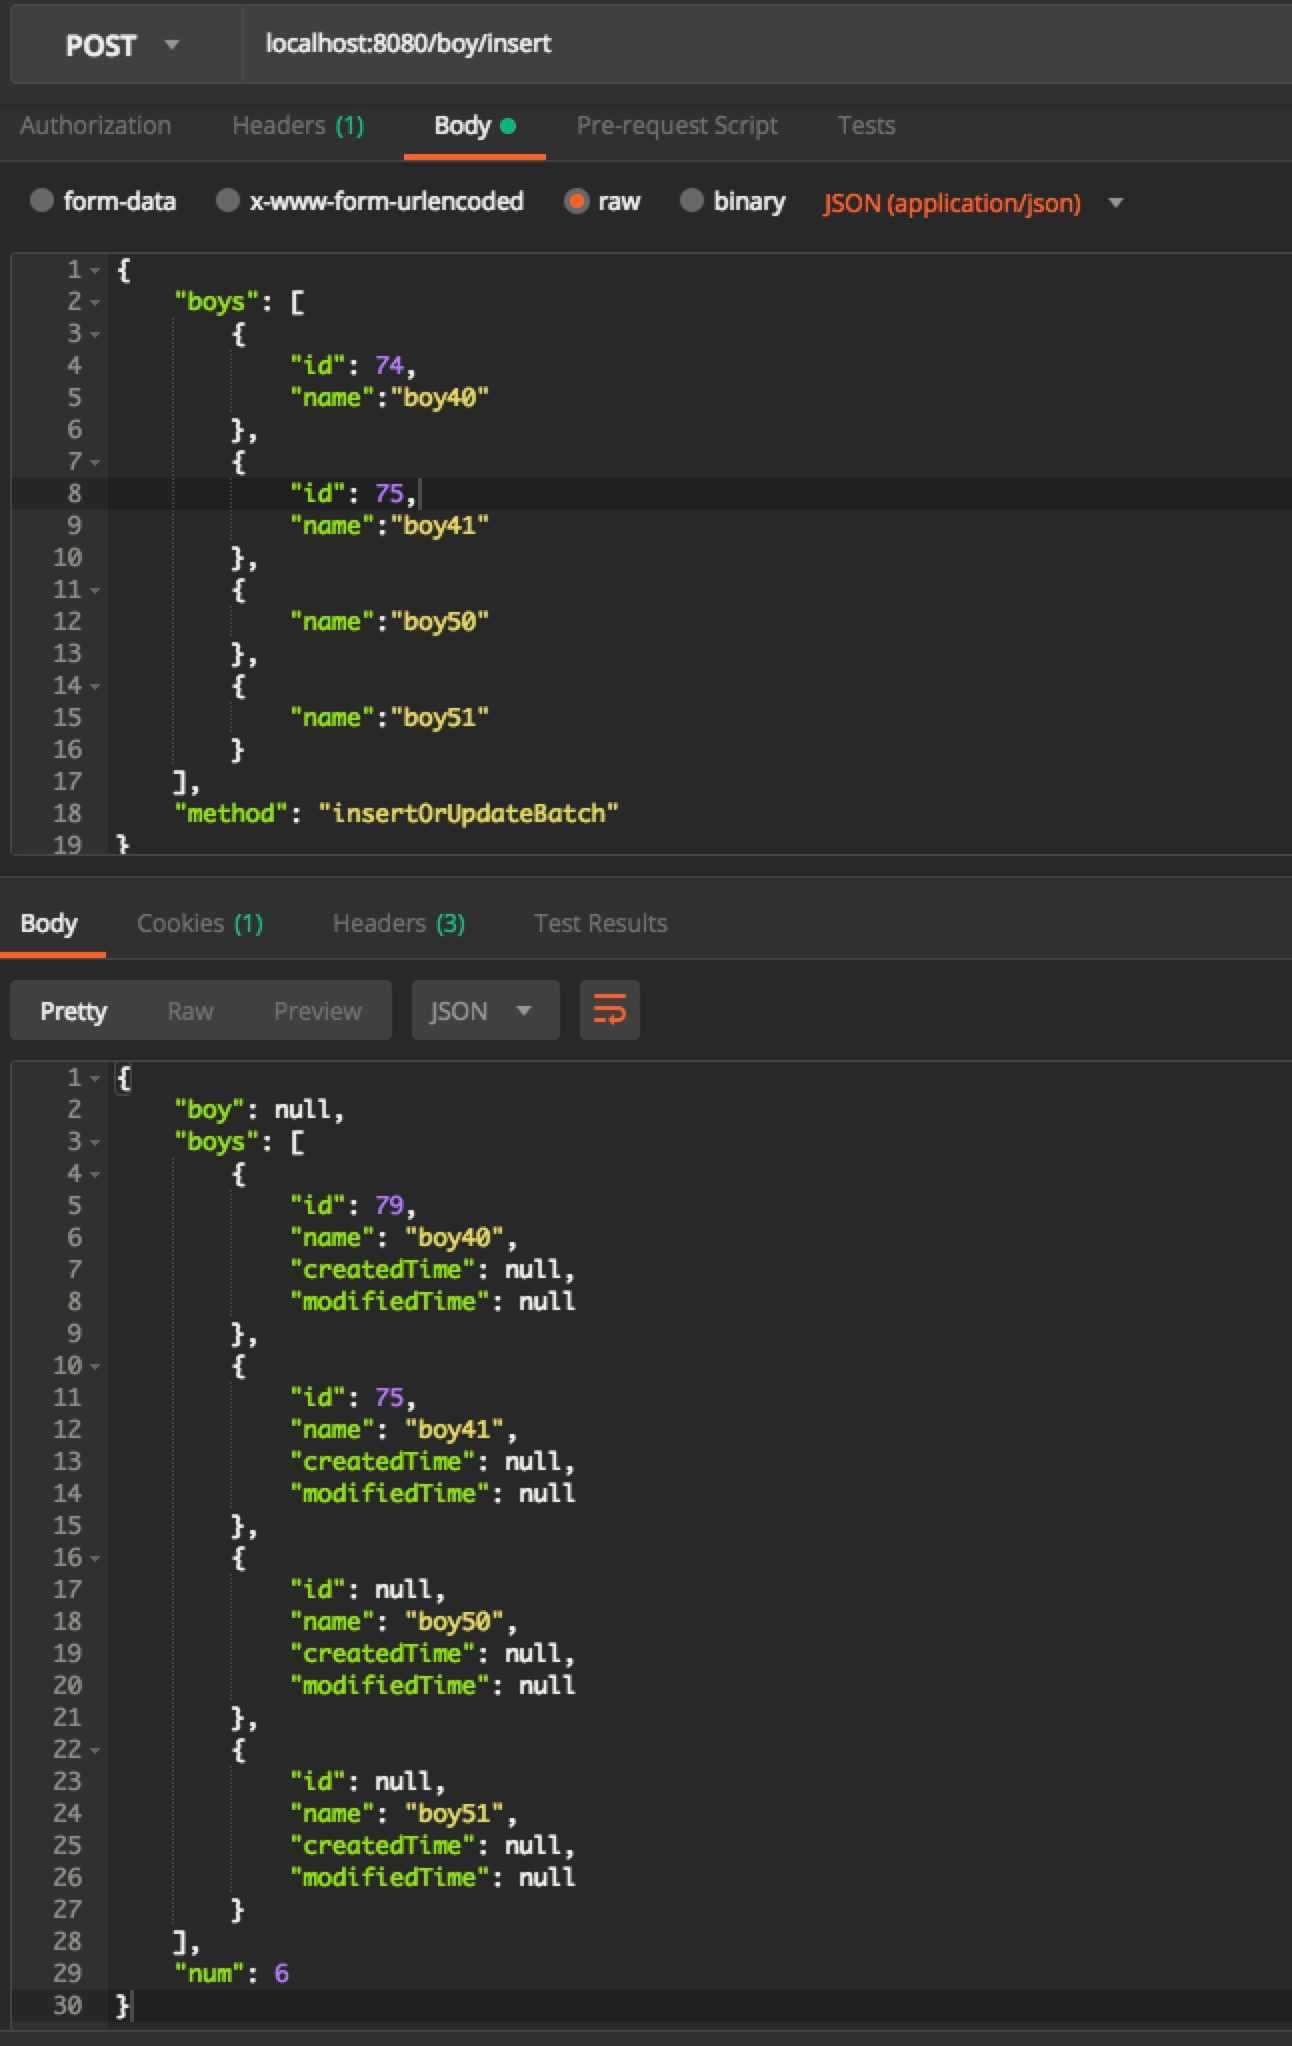Click request text "name":"boy40"
Viewport: 1292px width, 2046px height.
(x=389, y=398)
